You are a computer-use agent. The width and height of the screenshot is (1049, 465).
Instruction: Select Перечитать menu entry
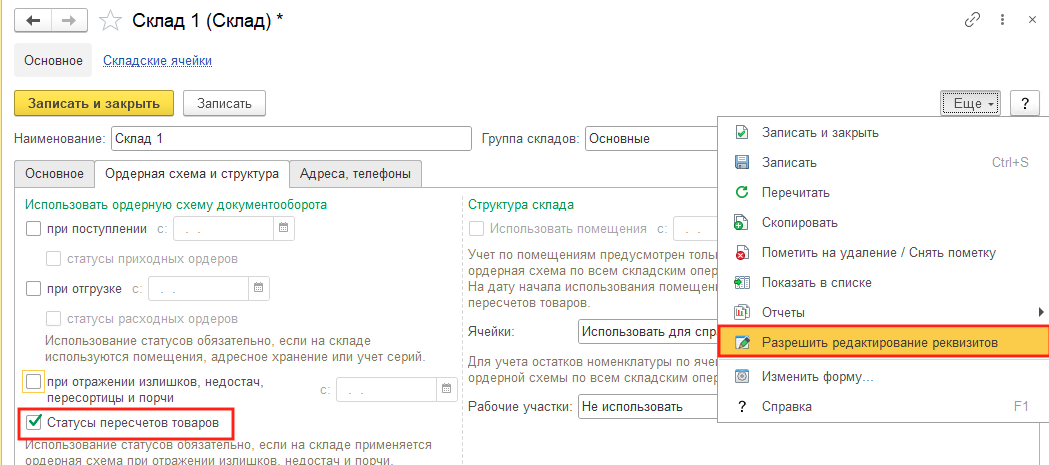tap(883, 193)
